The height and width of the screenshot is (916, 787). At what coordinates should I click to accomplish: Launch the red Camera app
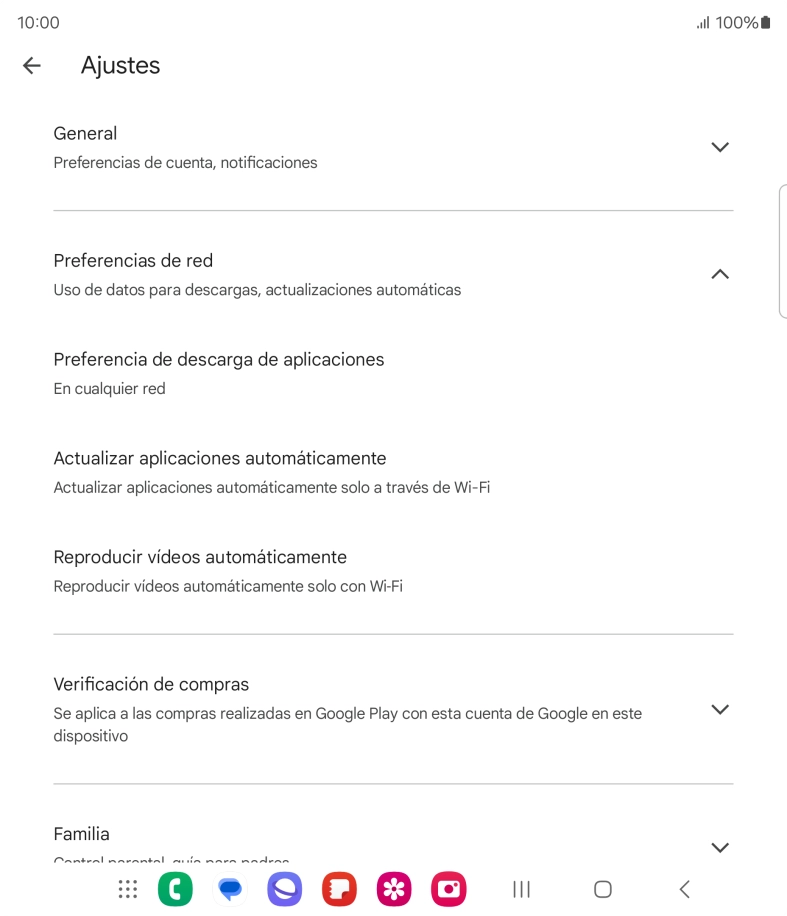[449, 889]
